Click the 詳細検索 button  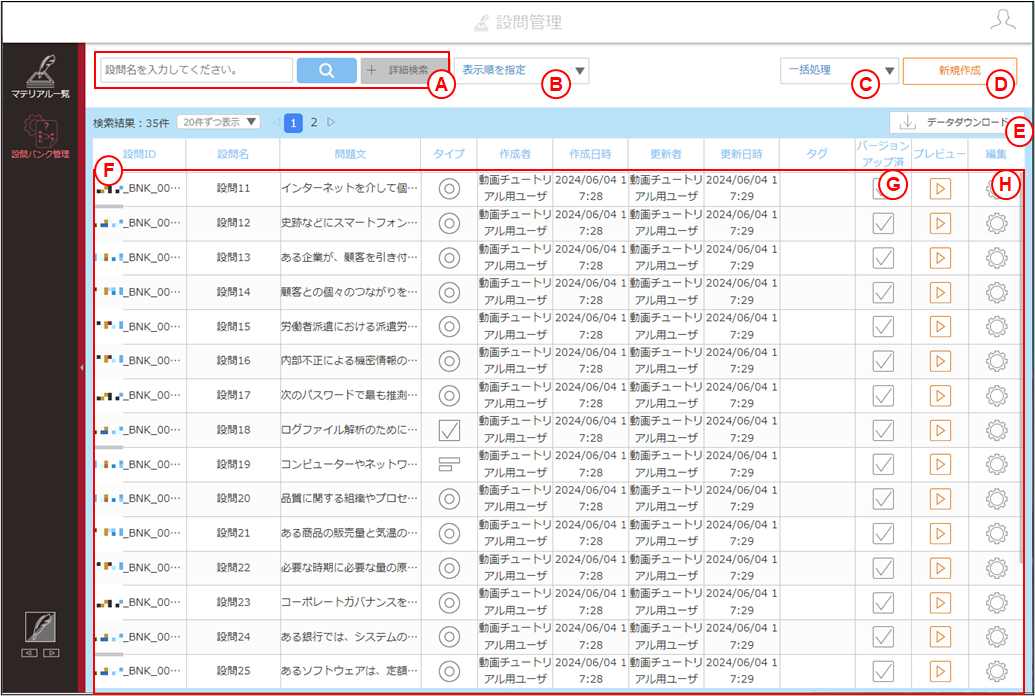tap(404, 70)
